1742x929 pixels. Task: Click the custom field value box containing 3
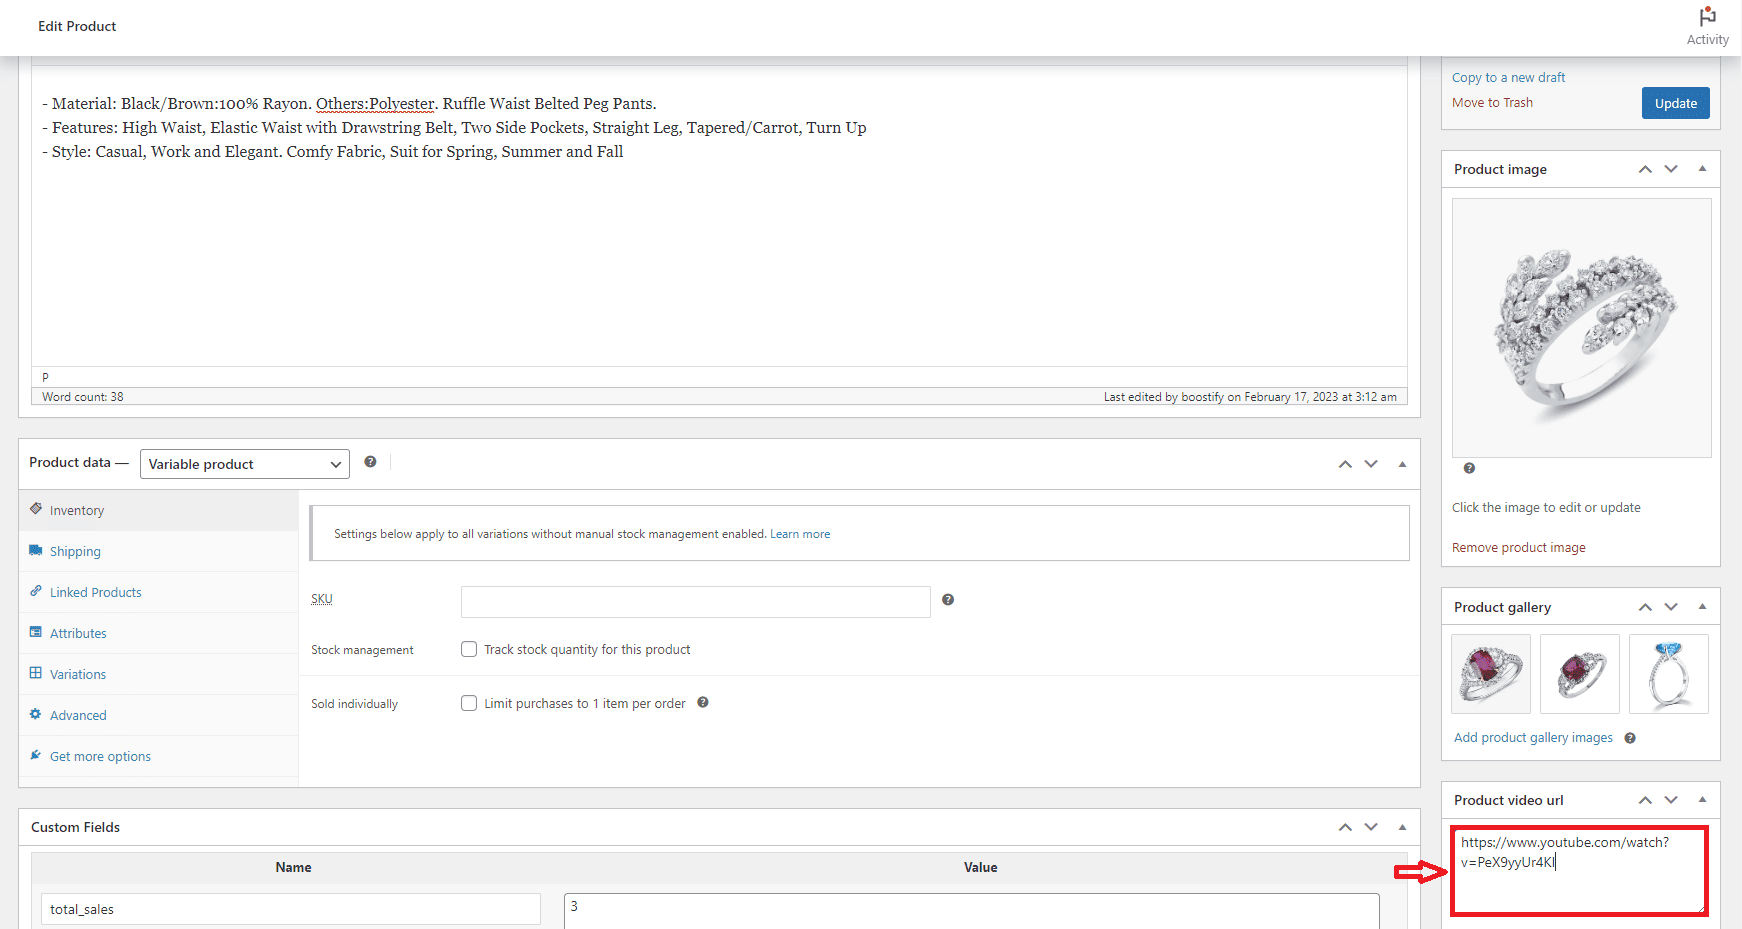pyautogui.click(x=972, y=911)
